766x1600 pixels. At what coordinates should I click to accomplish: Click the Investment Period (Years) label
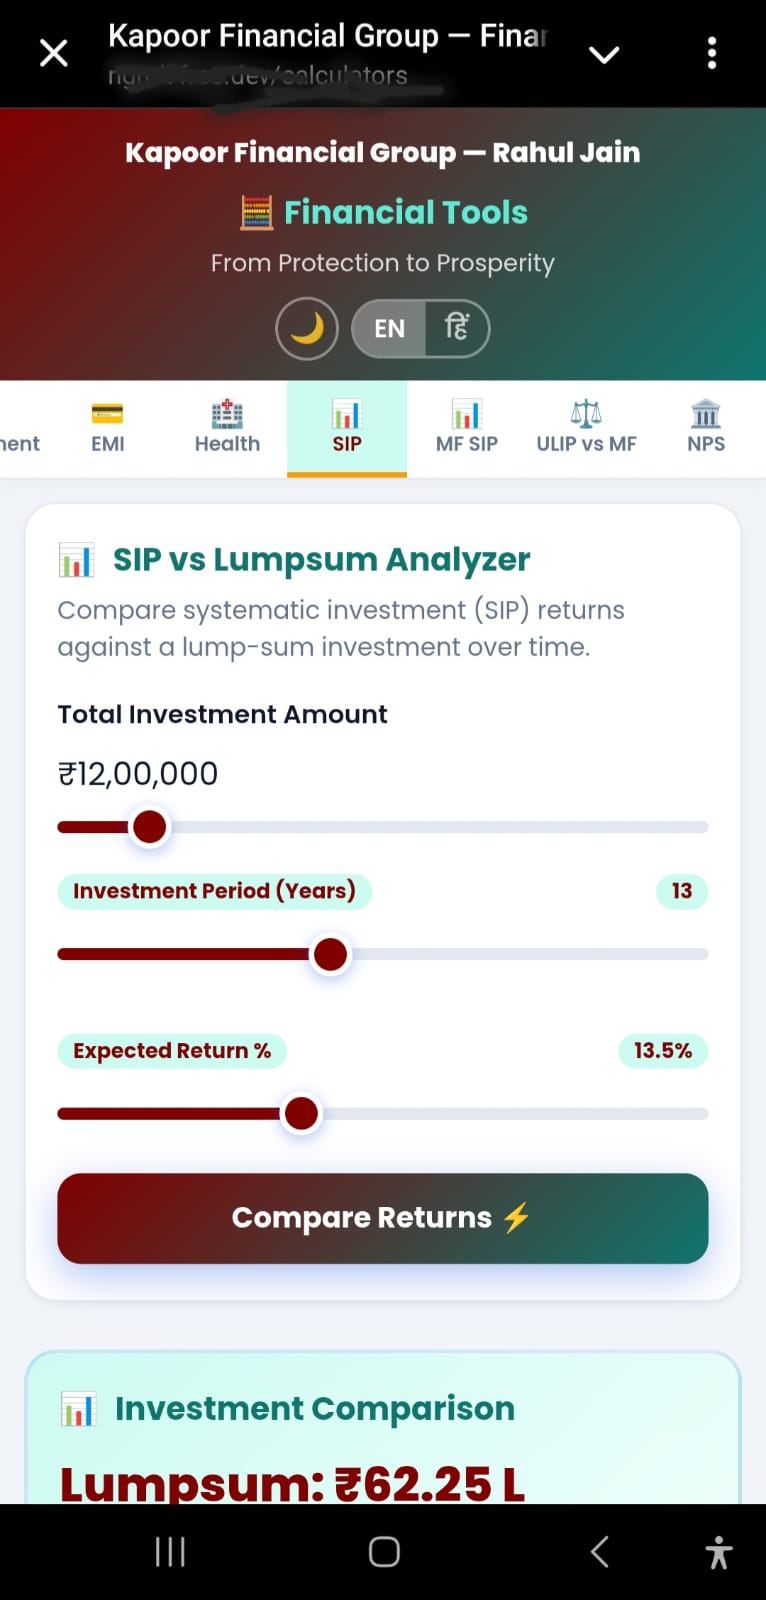214,891
